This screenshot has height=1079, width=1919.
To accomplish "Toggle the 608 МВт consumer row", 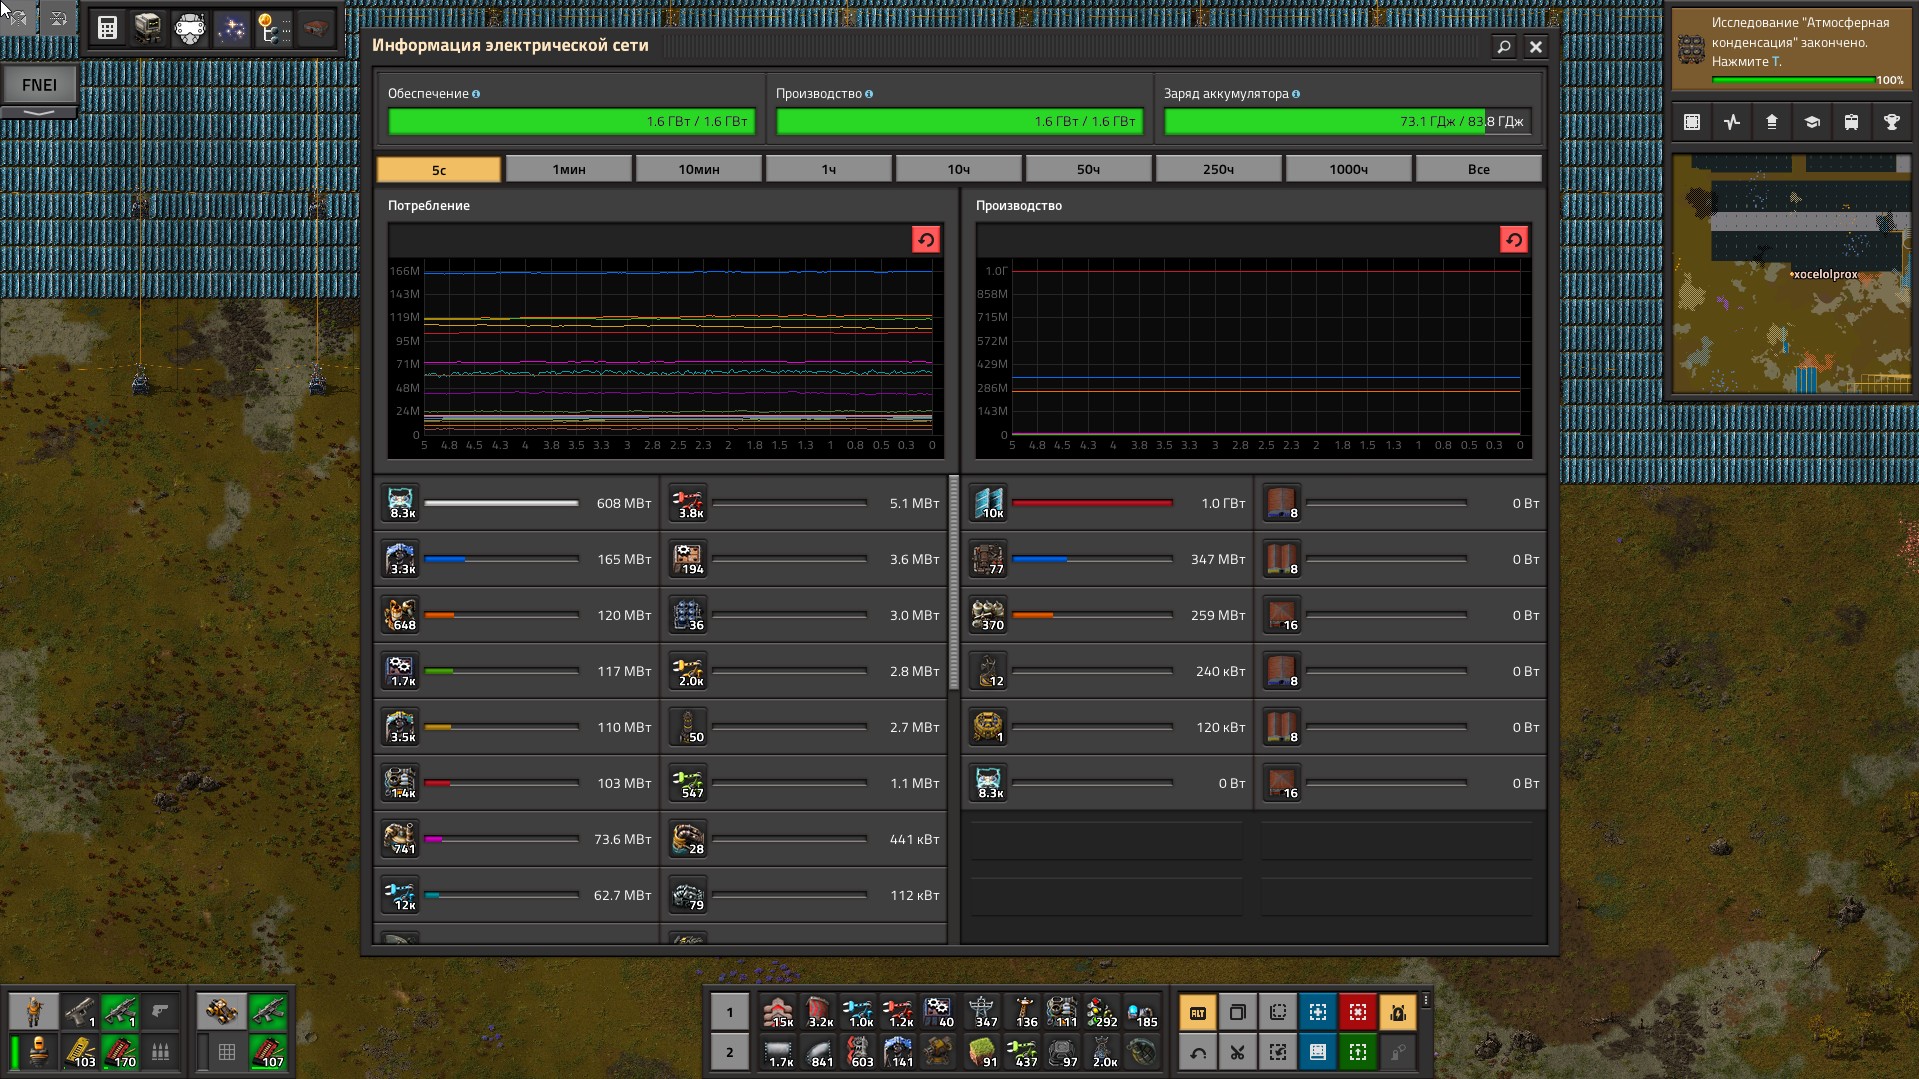I will (517, 503).
